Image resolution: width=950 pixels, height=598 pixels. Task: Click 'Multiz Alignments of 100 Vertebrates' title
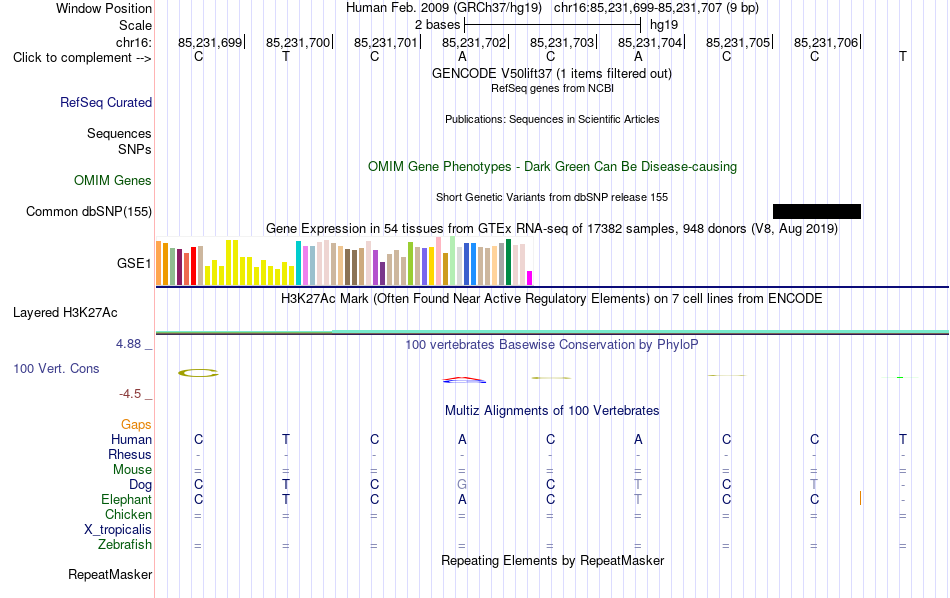tap(552, 411)
